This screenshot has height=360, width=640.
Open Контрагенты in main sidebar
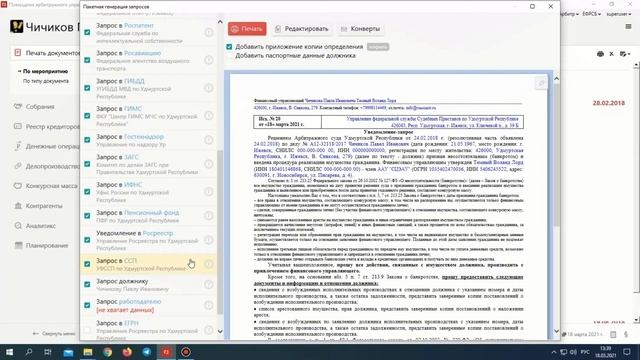click(x=38, y=206)
